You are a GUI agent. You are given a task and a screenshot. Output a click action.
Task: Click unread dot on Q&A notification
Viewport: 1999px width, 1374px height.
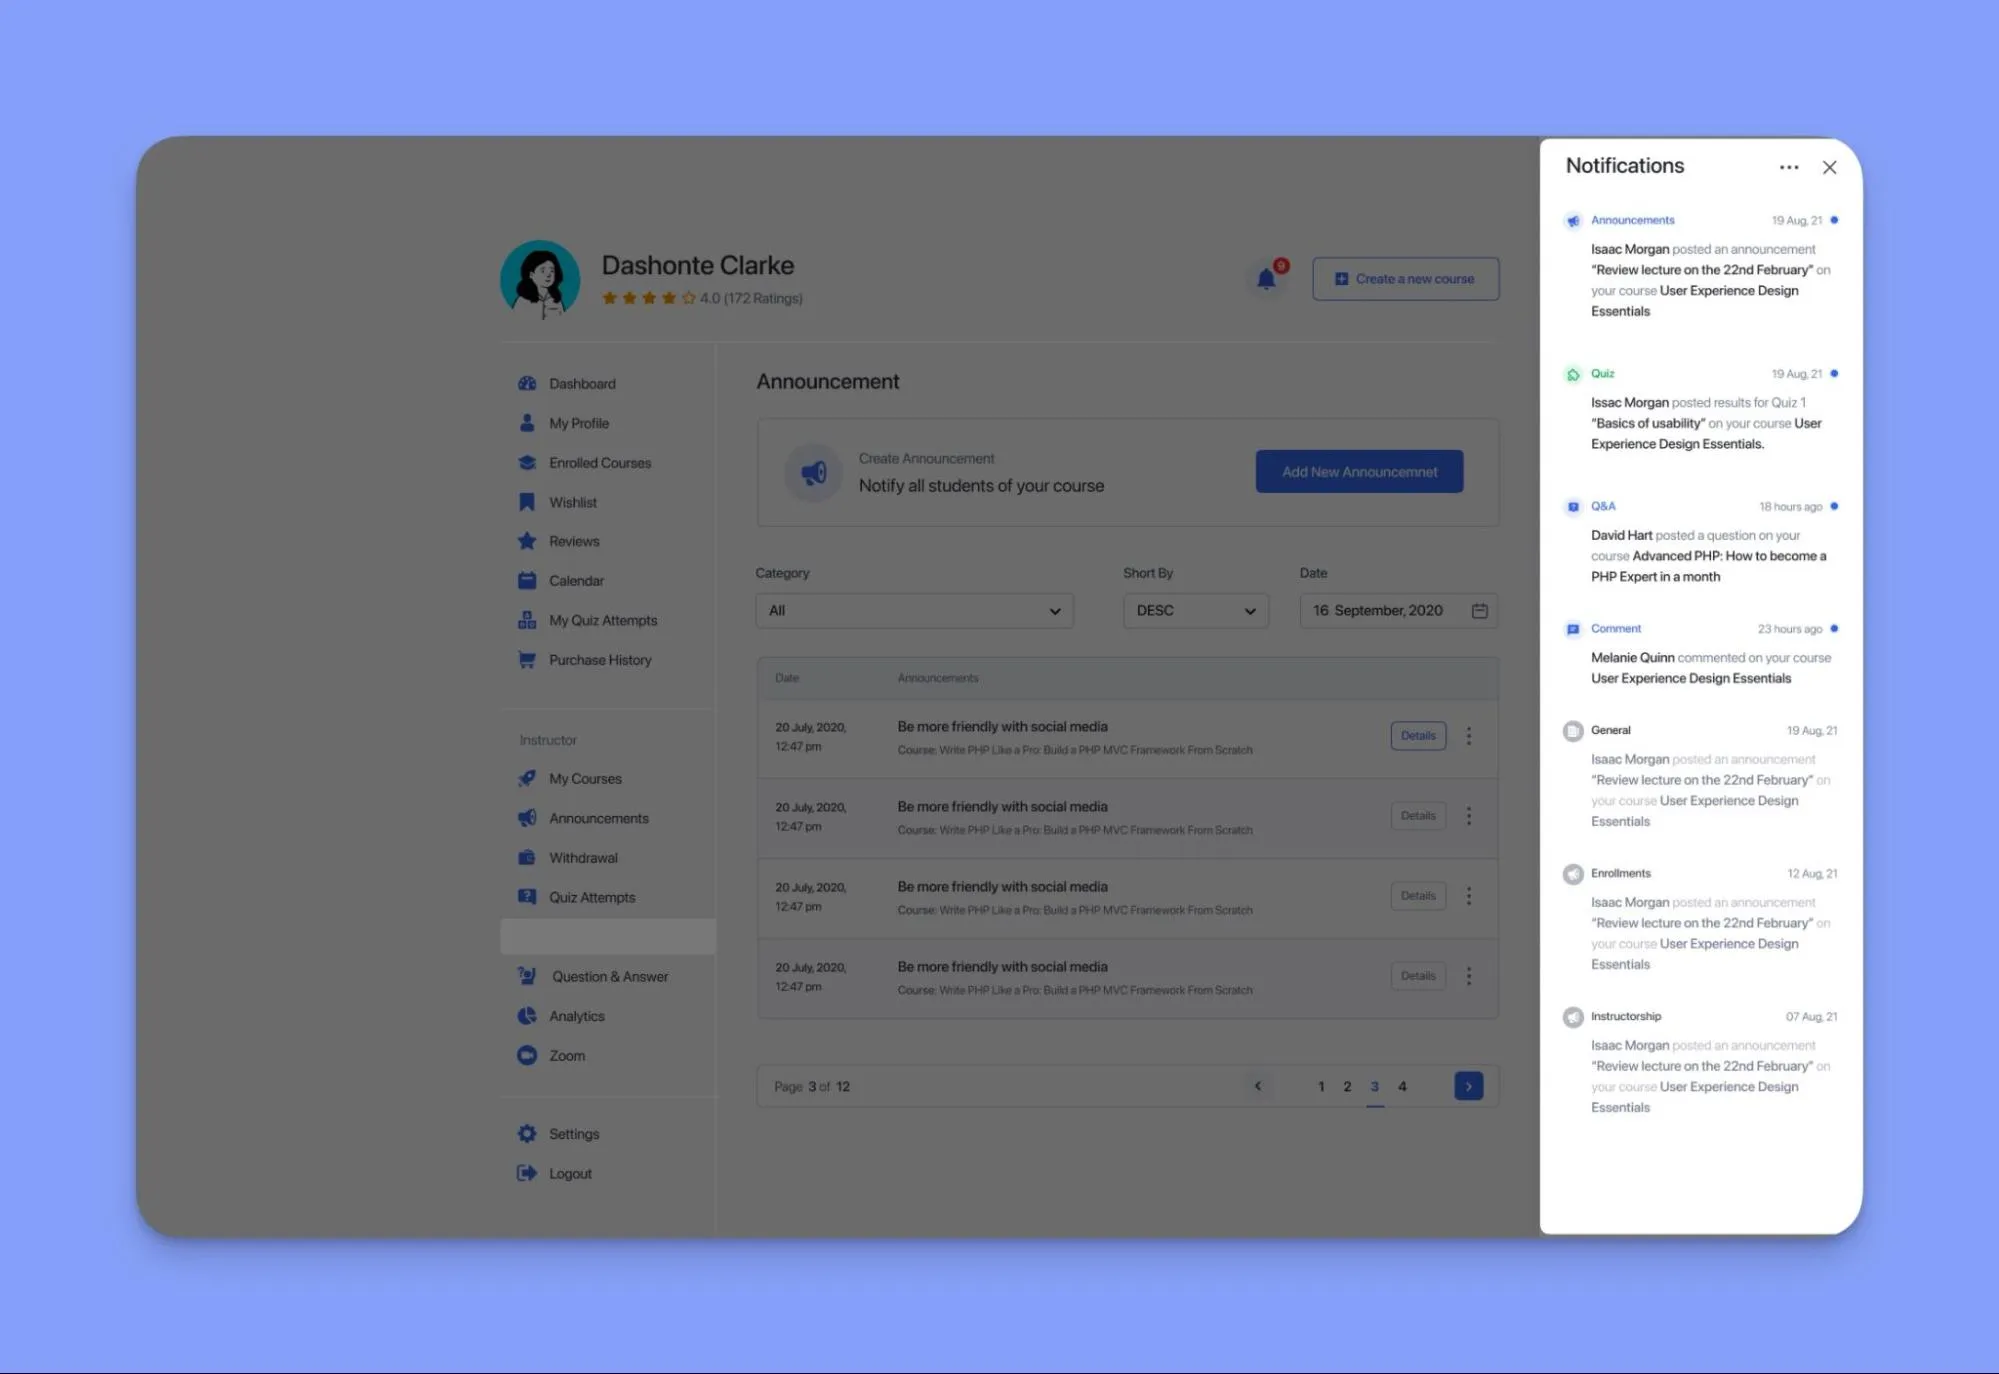[1834, 506]
